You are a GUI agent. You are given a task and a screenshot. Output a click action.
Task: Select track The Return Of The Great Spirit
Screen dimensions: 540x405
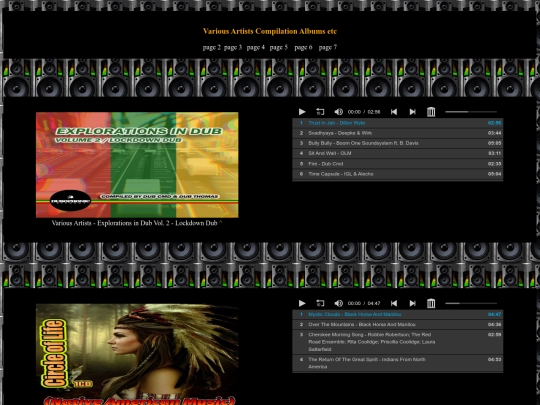tap(397, 363)
